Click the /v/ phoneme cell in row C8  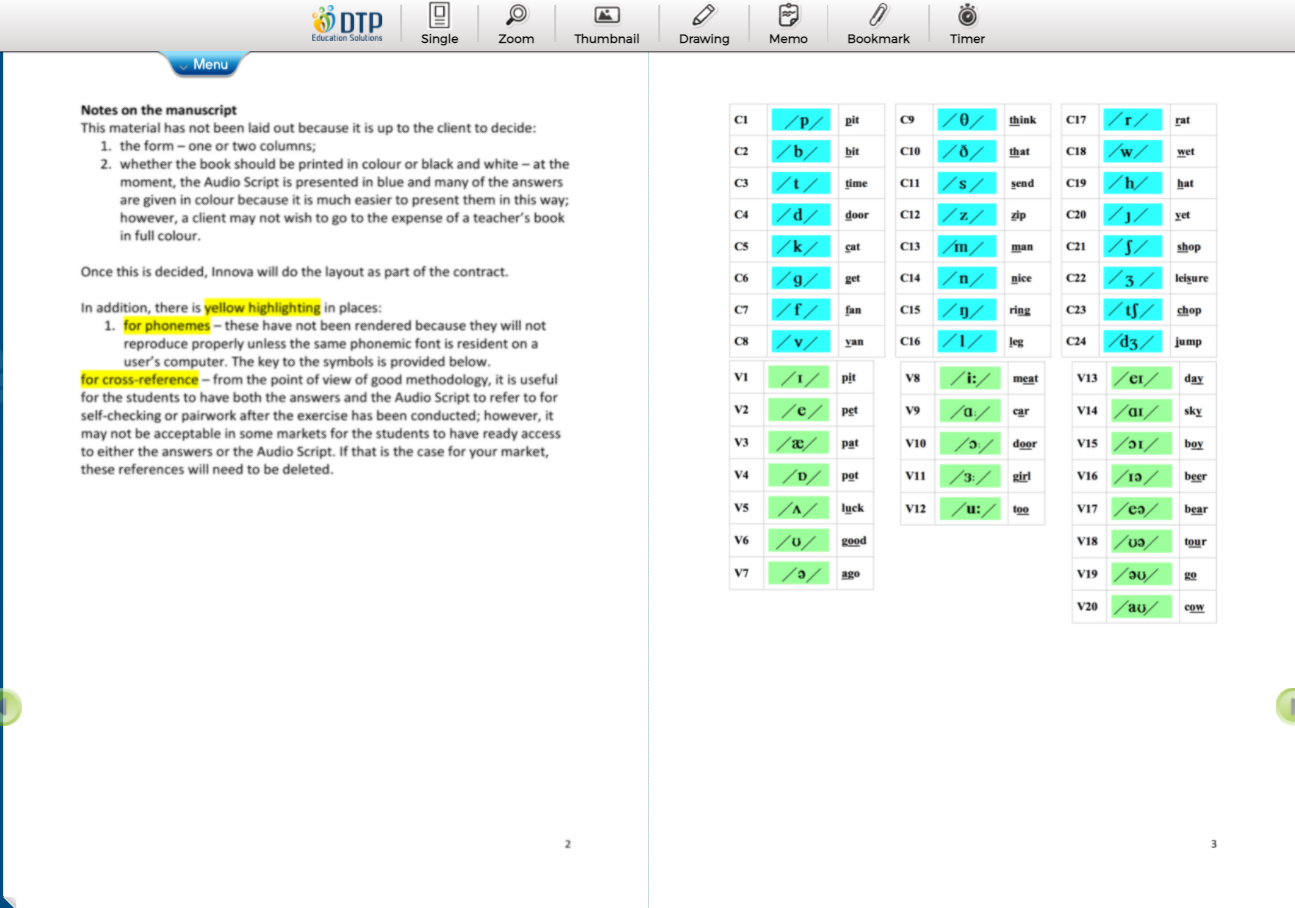(801, 341)
